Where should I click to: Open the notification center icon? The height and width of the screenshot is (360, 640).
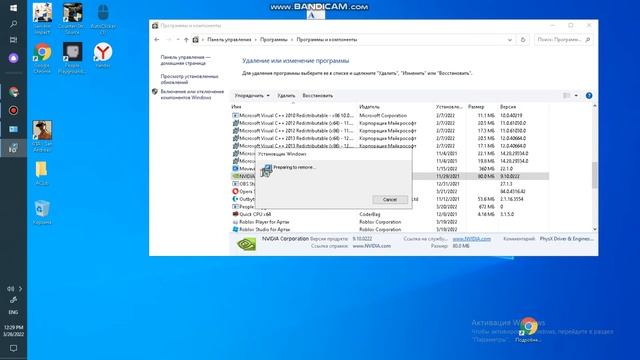click(13, 348)
